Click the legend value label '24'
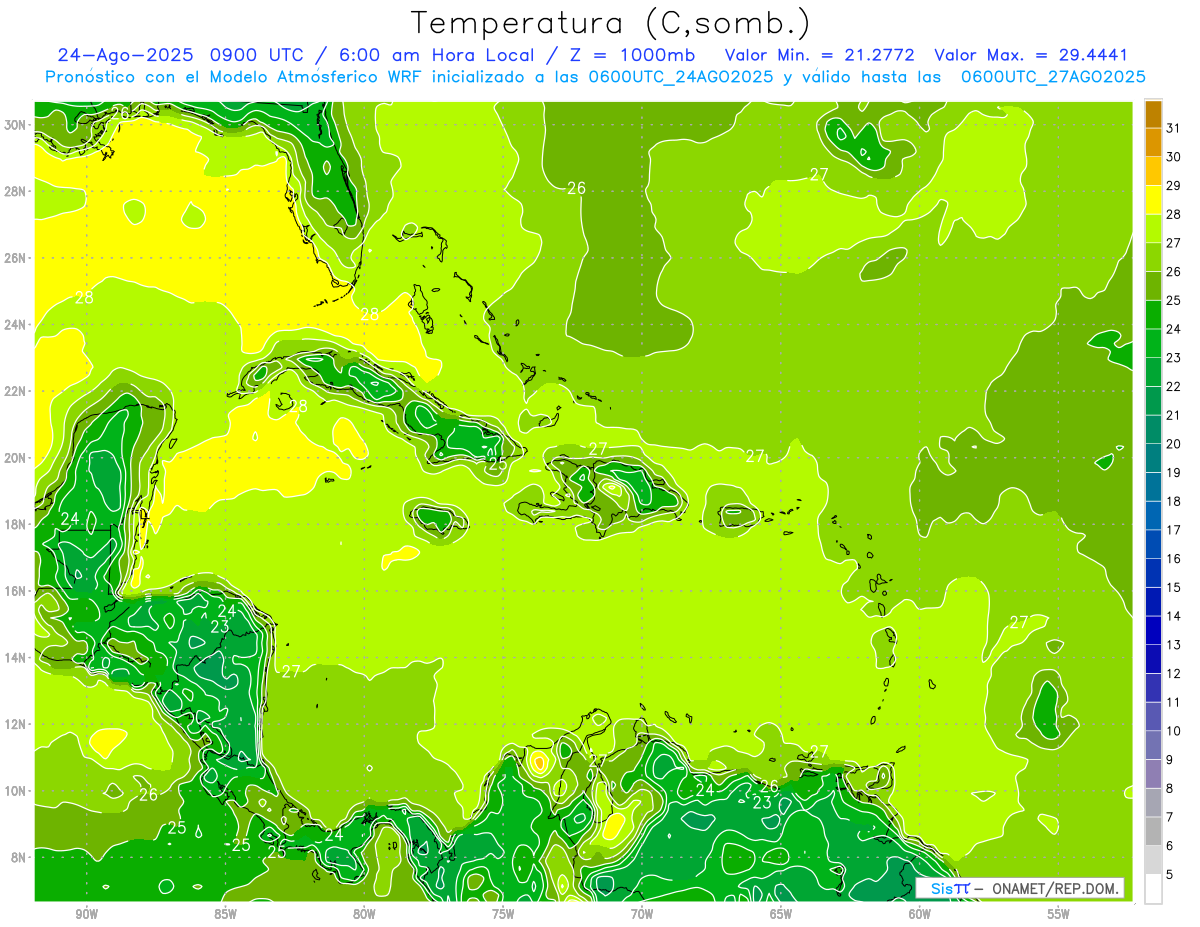 (x=1173, y=329)
